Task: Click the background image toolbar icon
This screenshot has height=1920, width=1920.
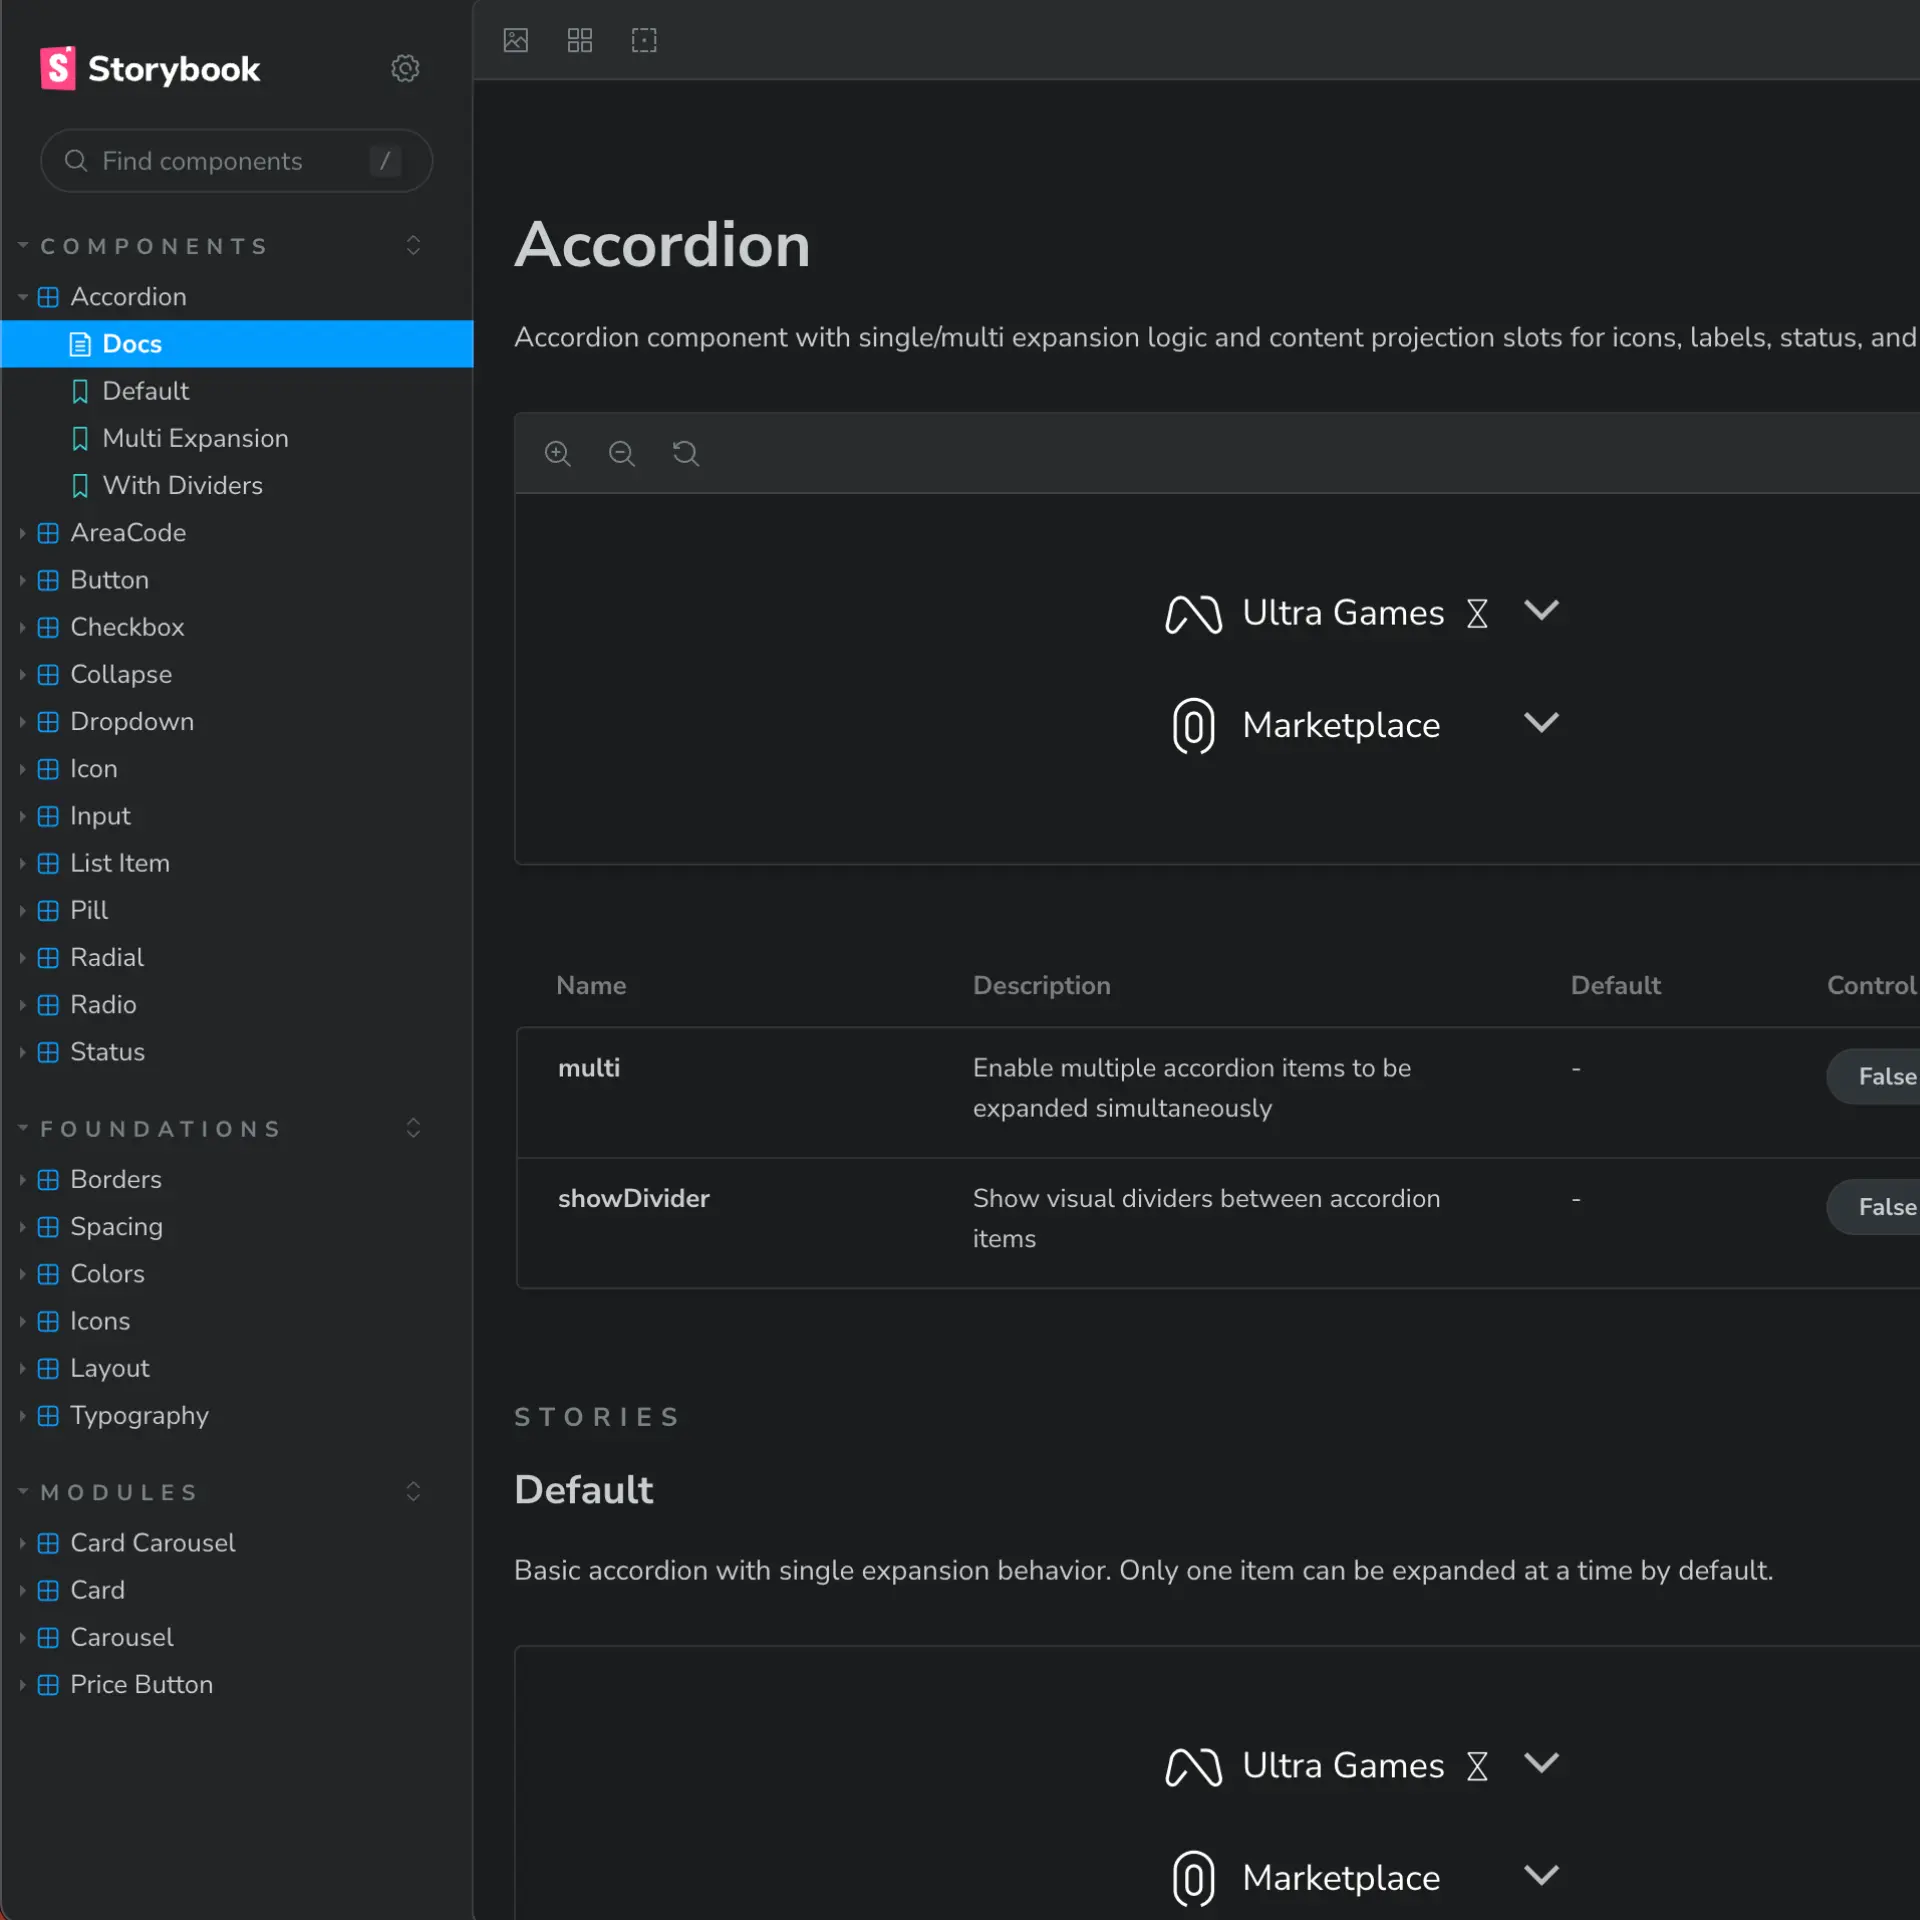Action: tap(516, 40)
